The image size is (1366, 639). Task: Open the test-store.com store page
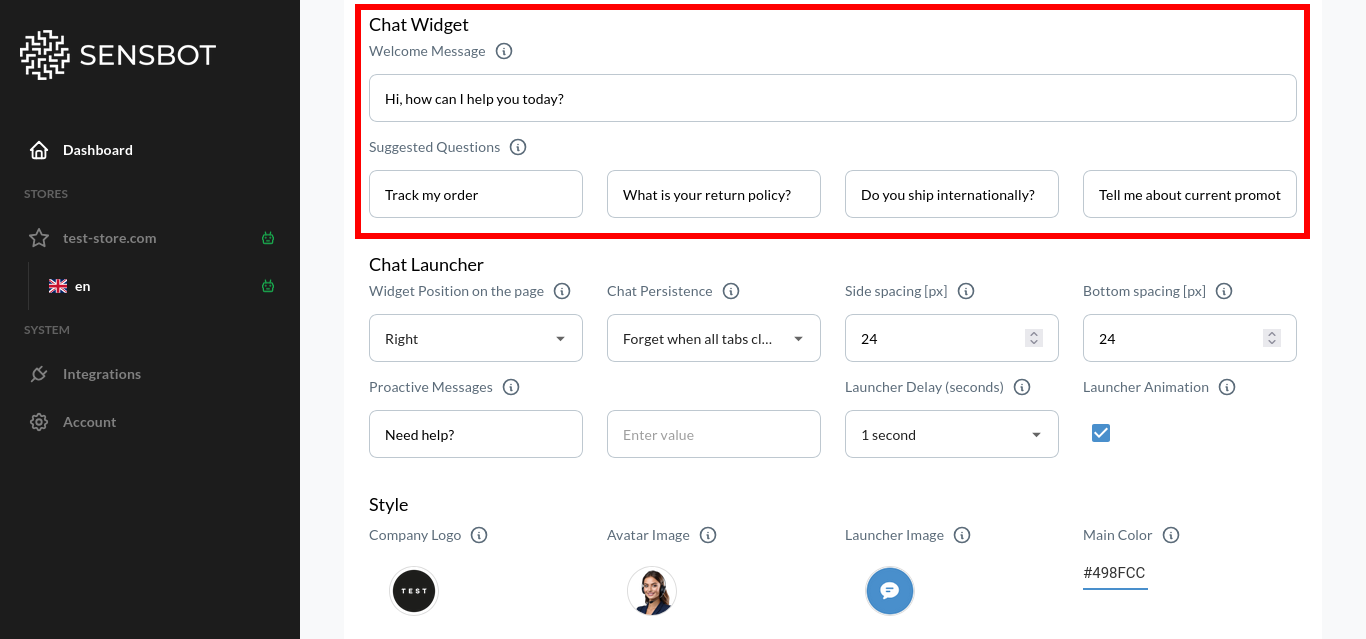tap(110, 238)
